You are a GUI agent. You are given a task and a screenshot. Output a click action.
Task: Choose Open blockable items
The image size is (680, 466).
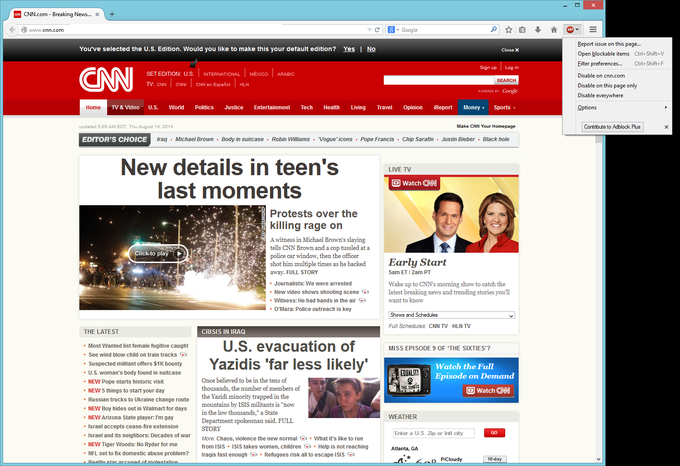click(603, 54)
